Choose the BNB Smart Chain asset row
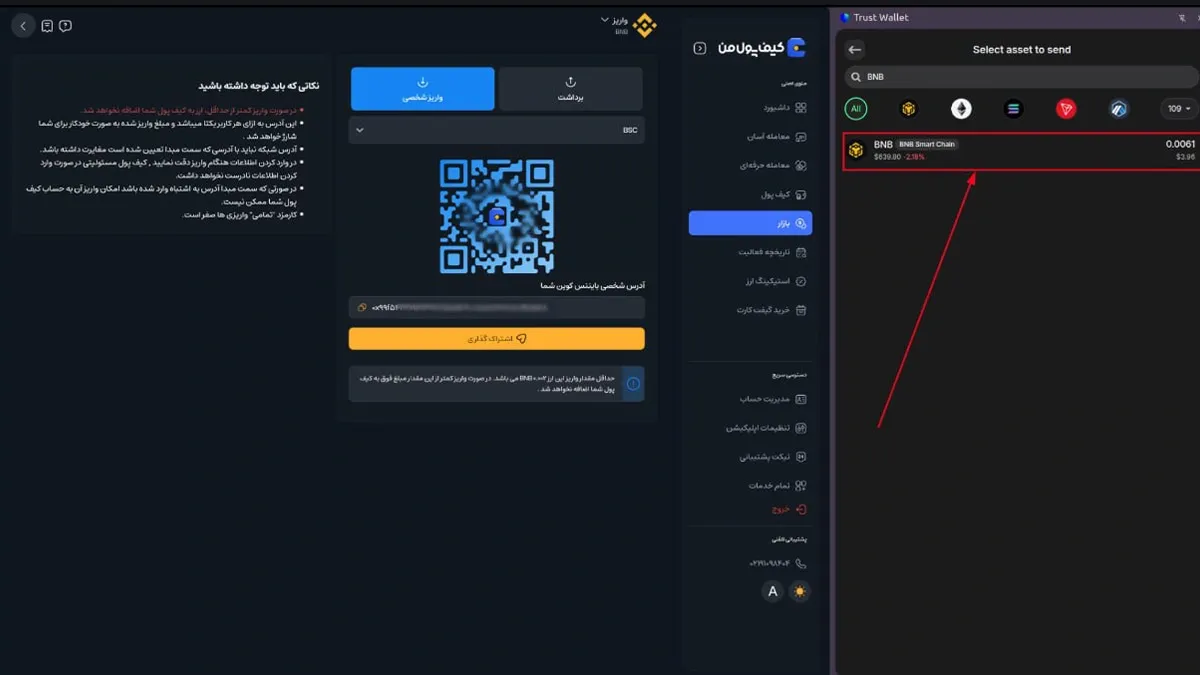The height and width of the screenshot is (675, 1200). click(x=1020, y=150)
